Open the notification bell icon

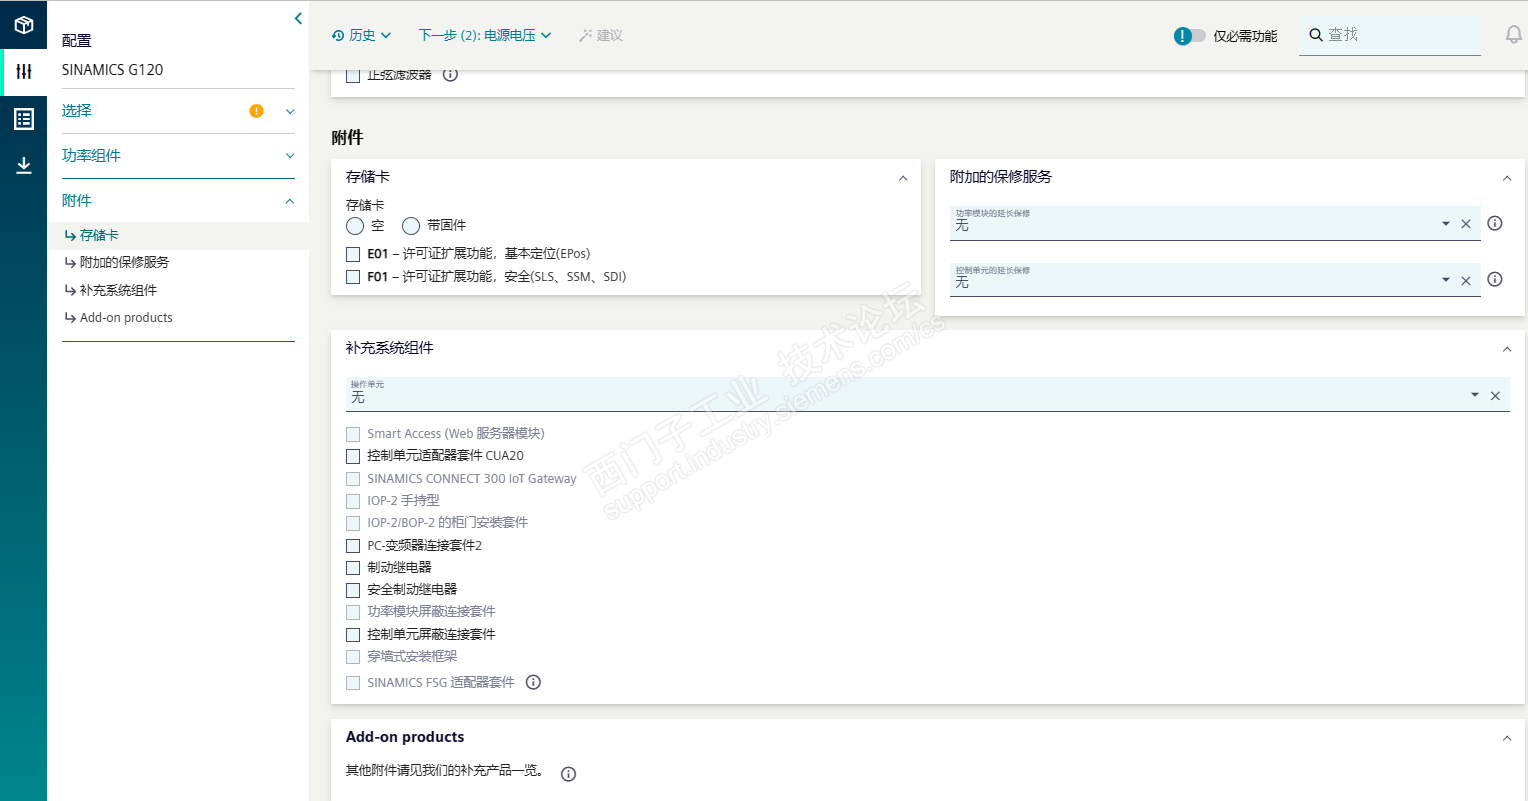1514,35
